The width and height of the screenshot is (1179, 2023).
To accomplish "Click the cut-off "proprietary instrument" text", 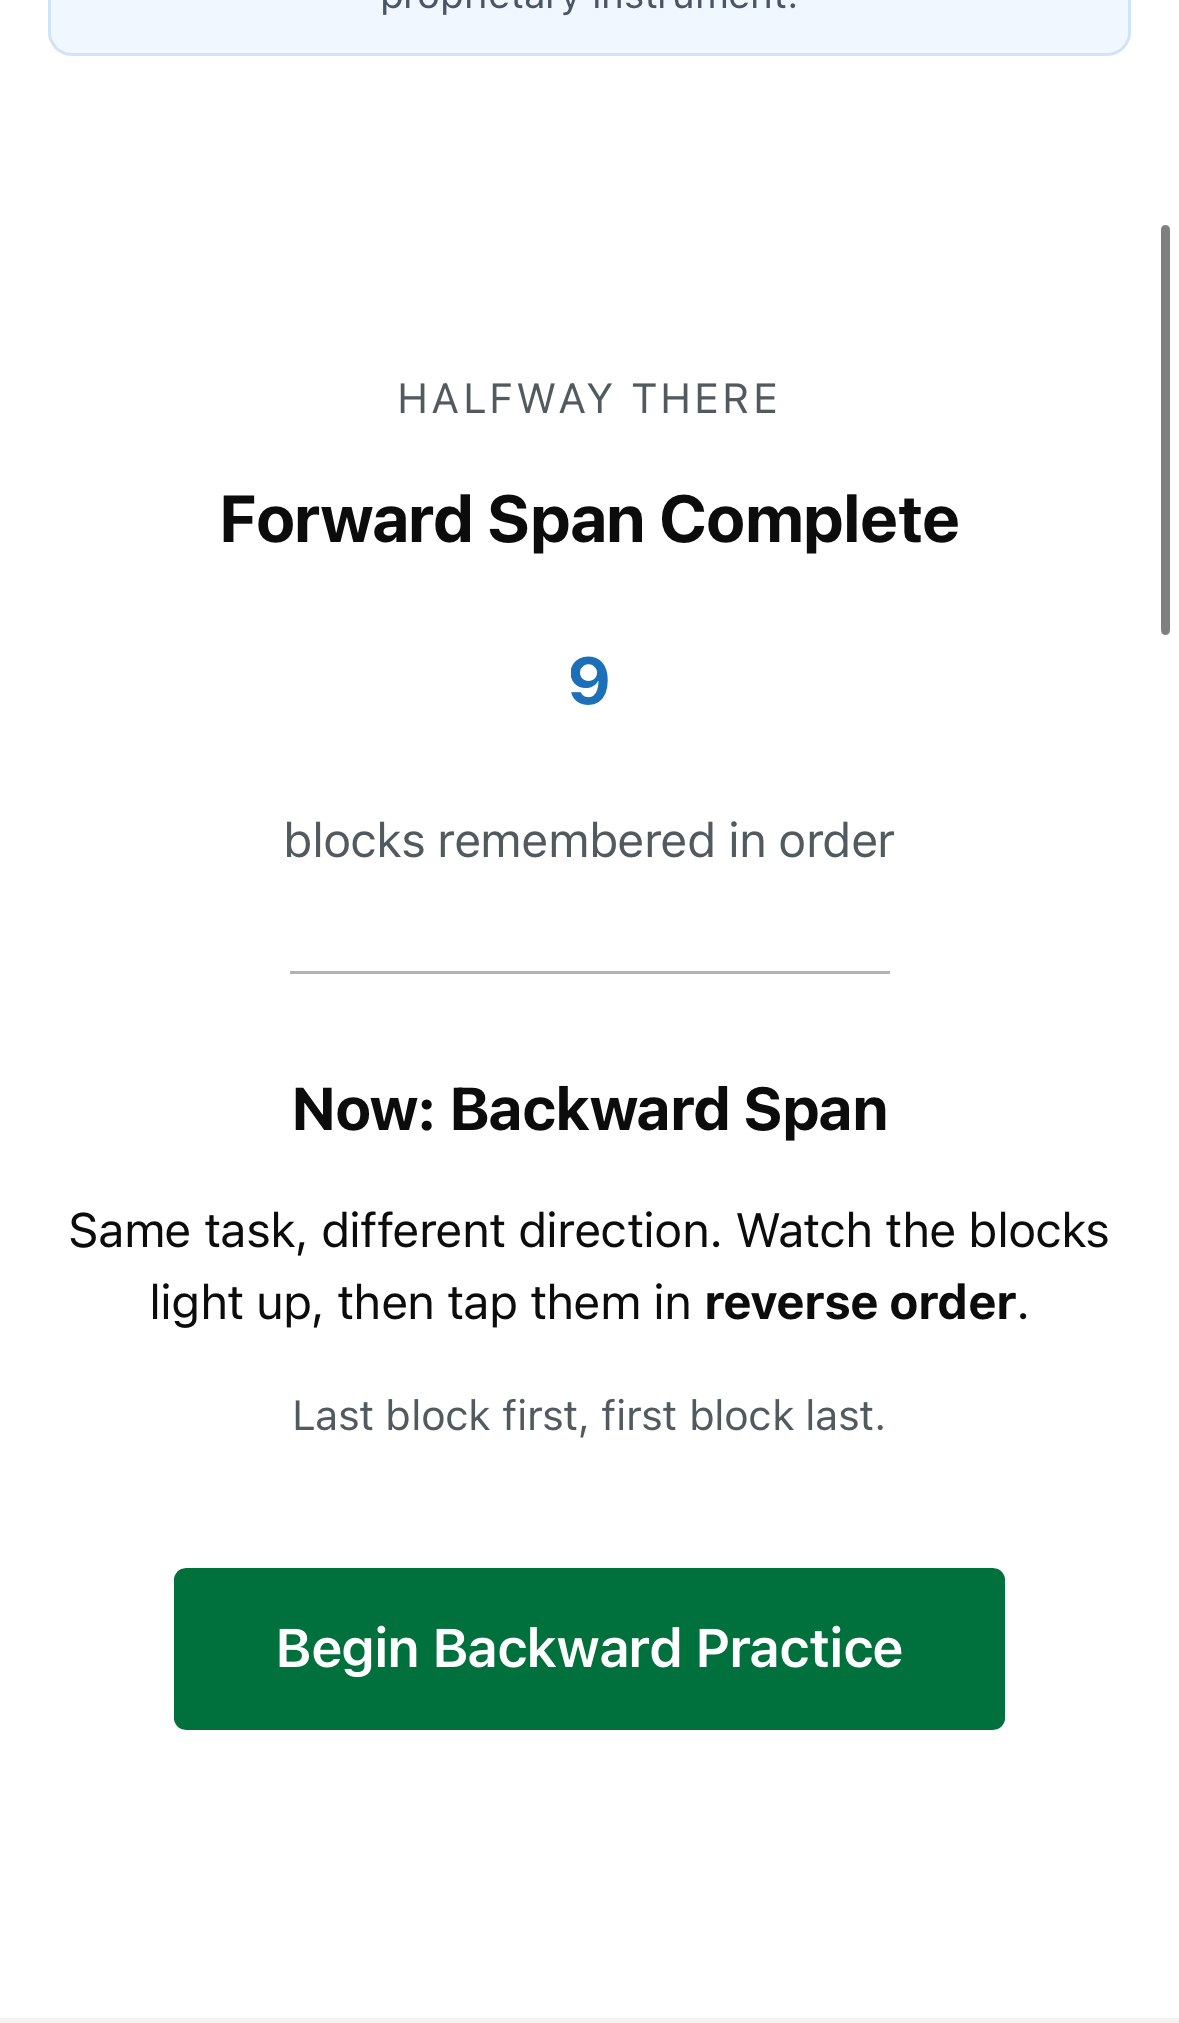I will point(589,6).
